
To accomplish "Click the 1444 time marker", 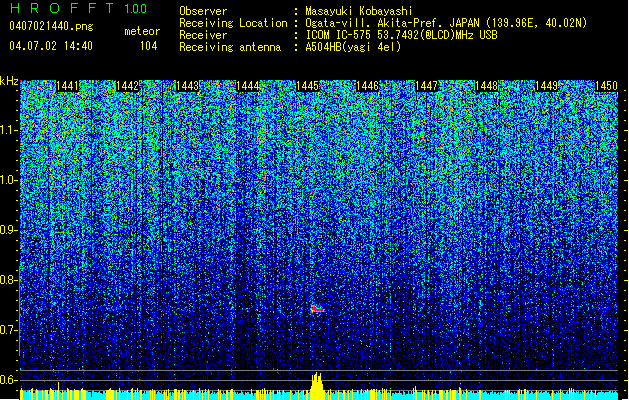I will click(x=248, y=86).
